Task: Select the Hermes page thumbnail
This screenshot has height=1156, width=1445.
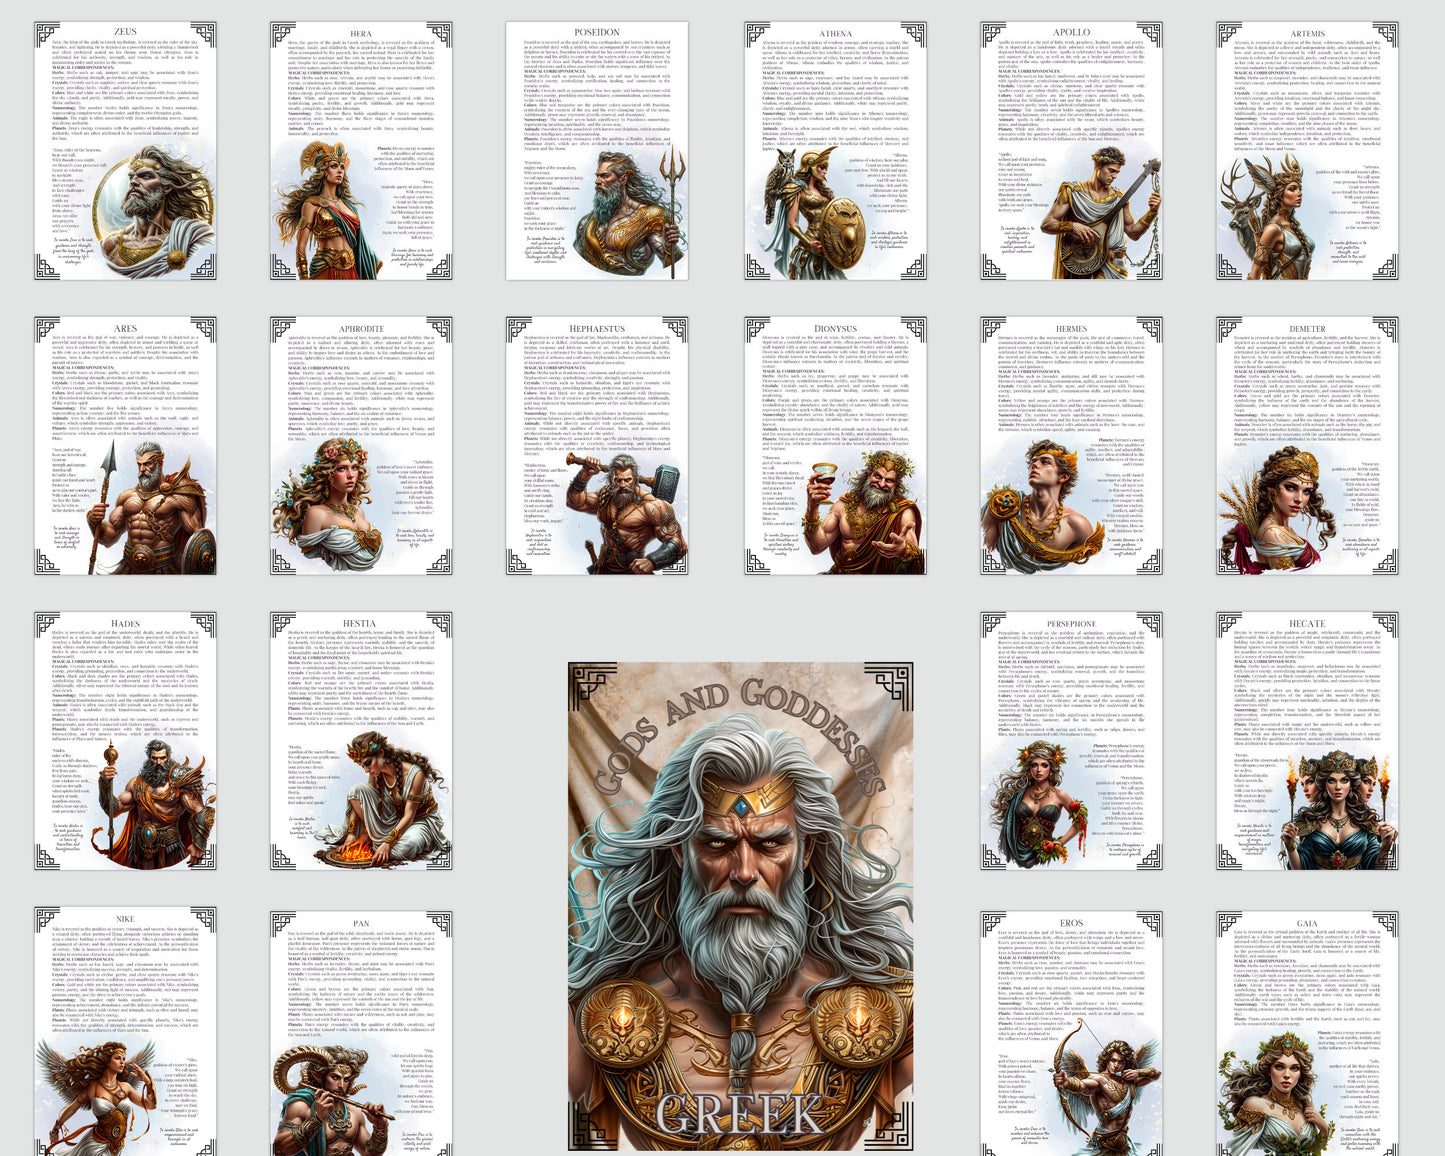Action: click(x=1071, y=446)
